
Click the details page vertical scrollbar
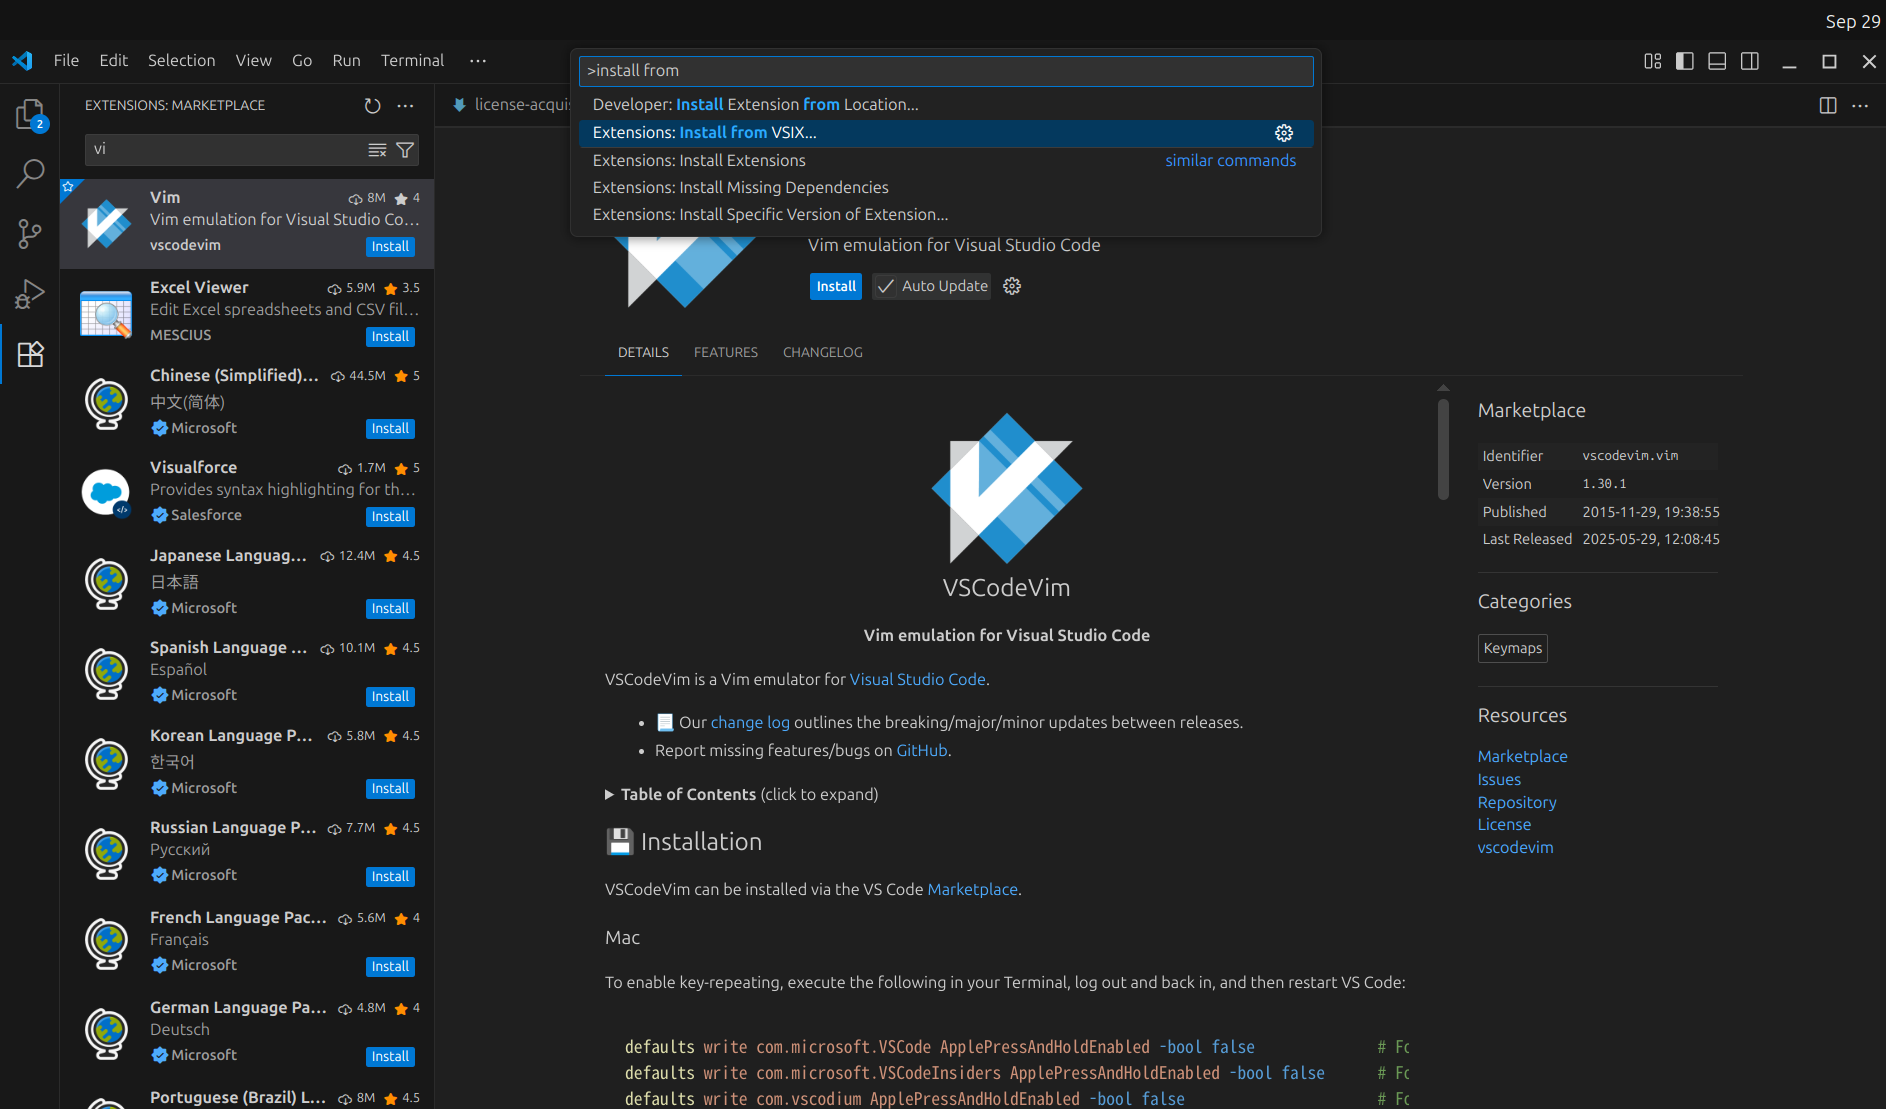tap(1443, 449)
